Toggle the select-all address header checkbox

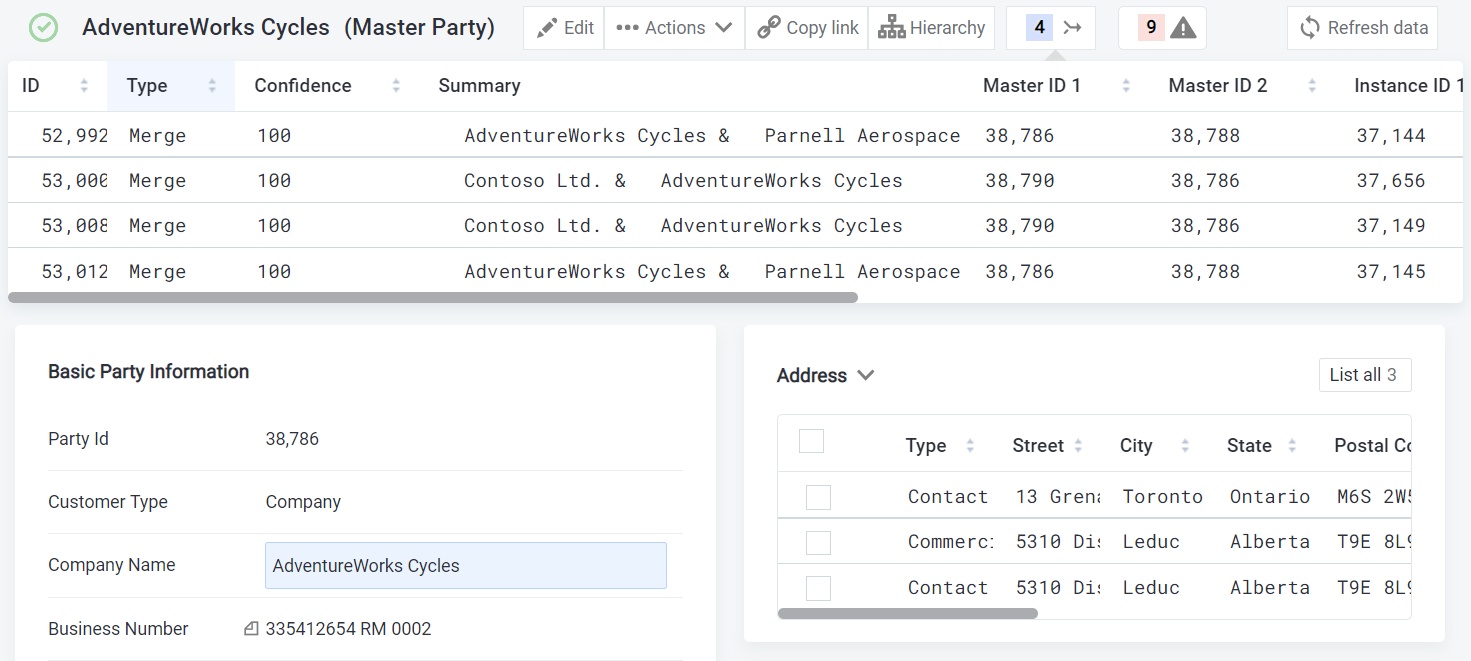[x=811, y=441]
